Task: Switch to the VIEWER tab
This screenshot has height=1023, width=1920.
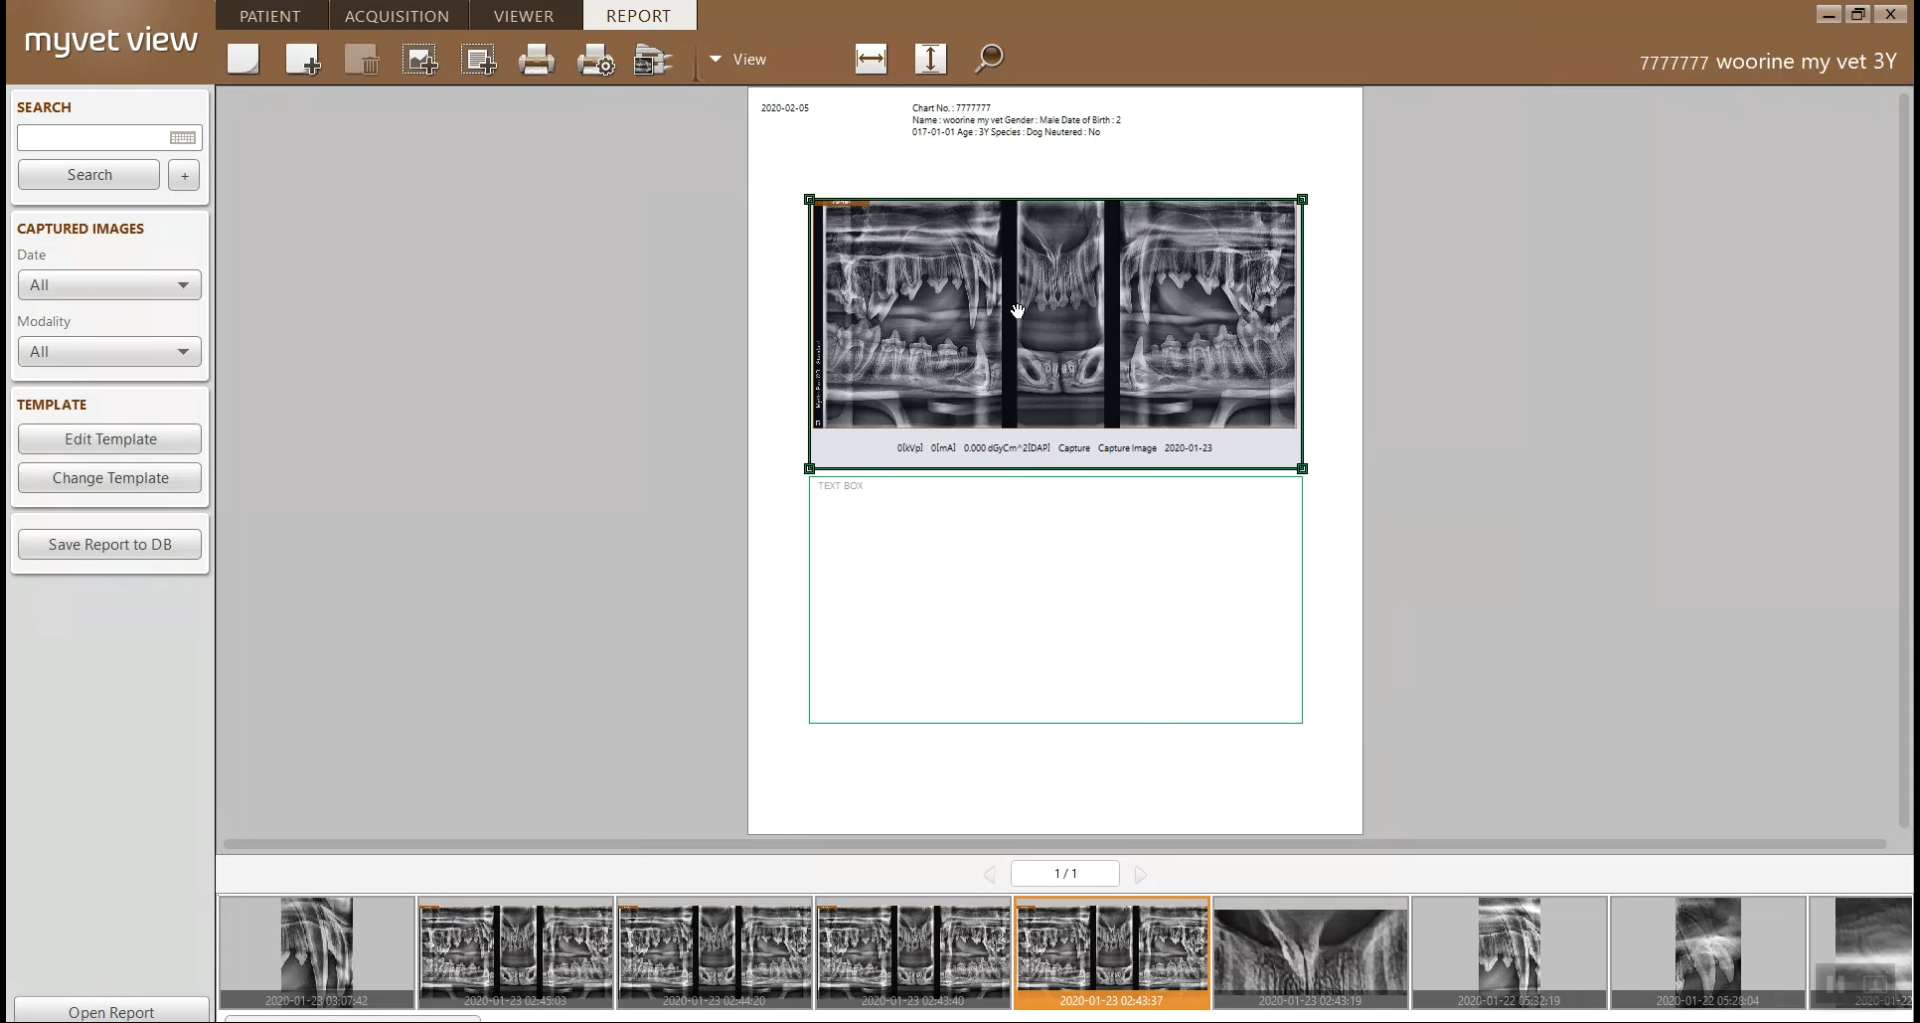Action: (523, 16)
